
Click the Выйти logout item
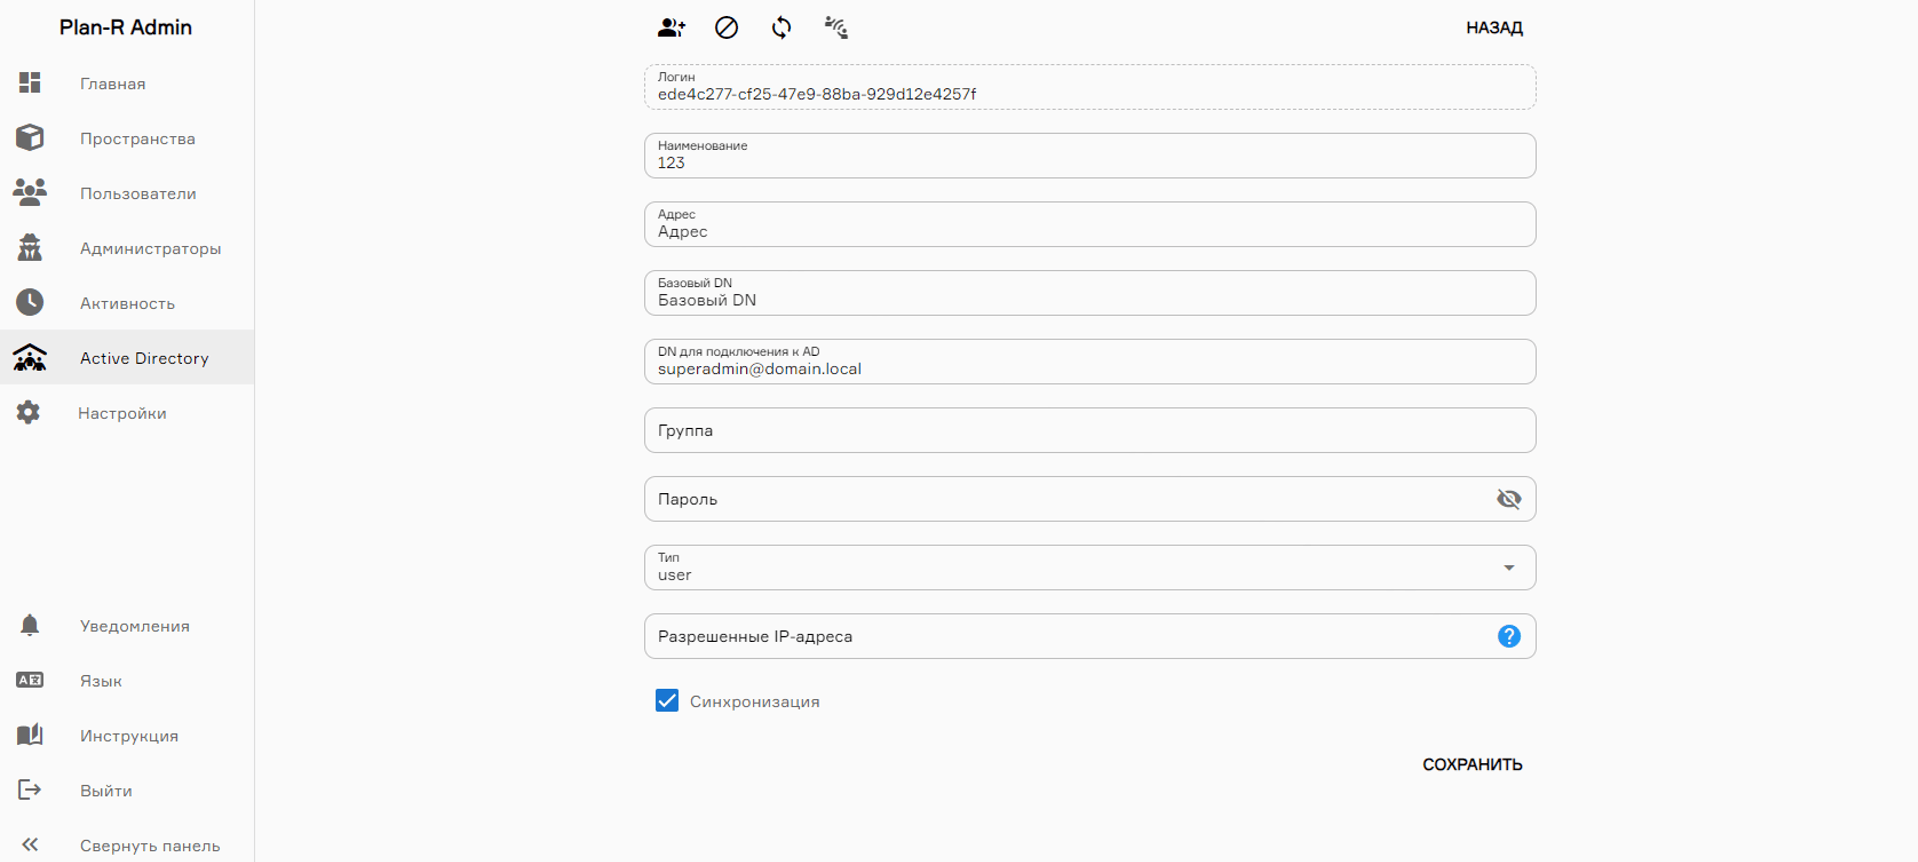[105, 791]
